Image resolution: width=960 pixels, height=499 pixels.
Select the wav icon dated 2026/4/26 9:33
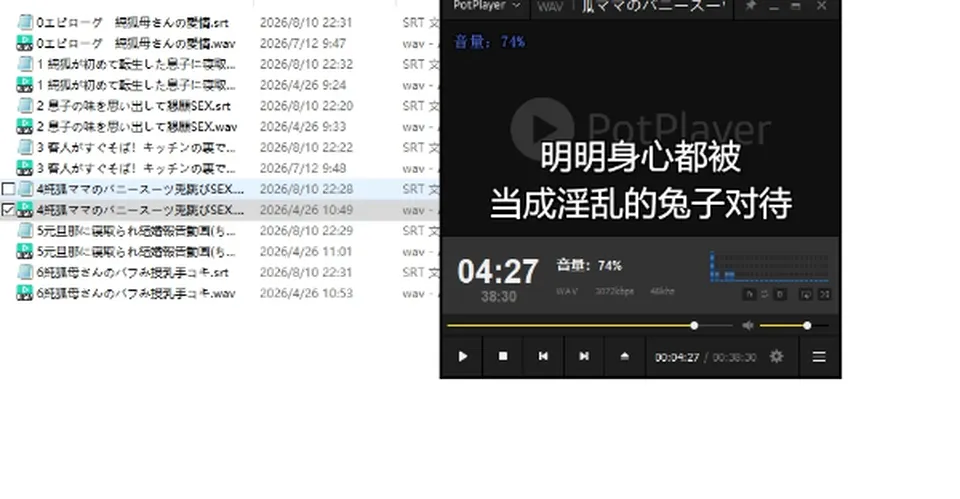coord(24,127)
